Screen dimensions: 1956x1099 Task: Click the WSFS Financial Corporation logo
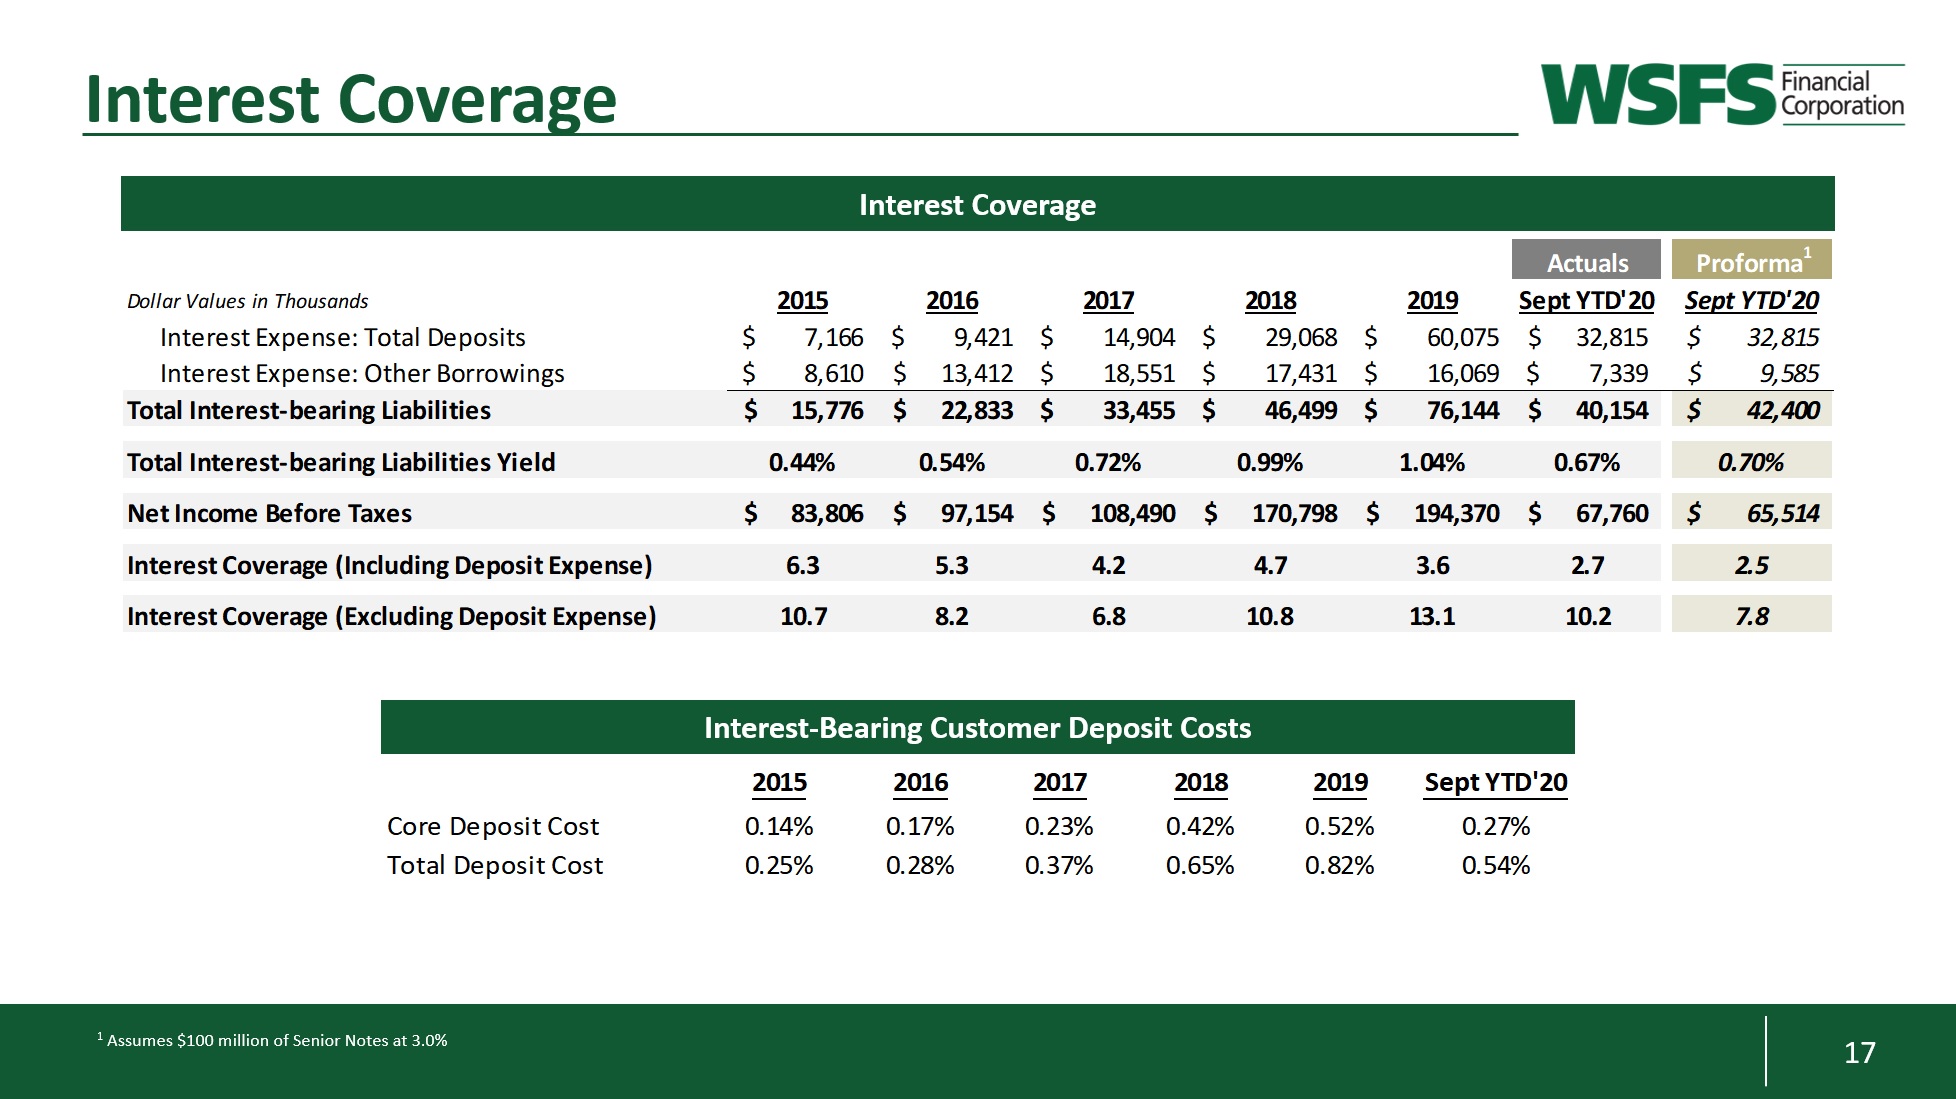coord(1721,94)
